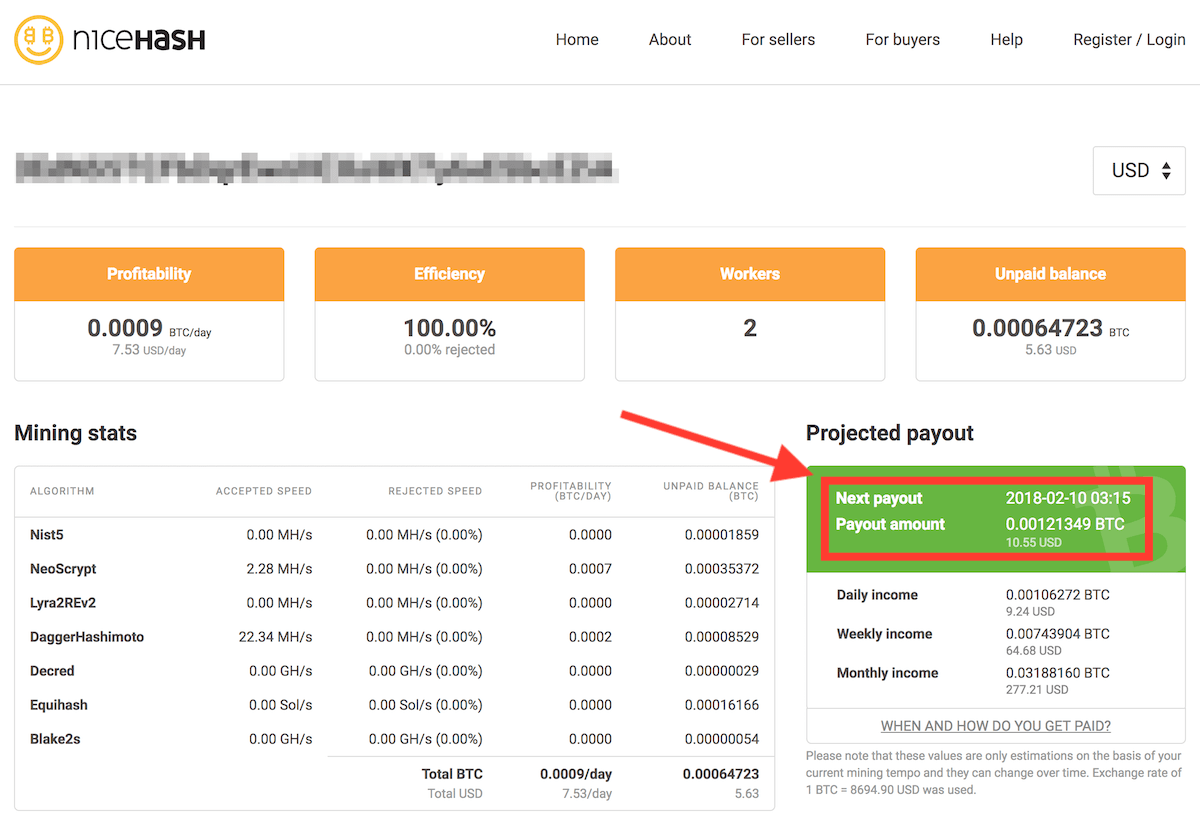
Task: Go to the About page
Action: pyautogui.click(x=670, y=40)
